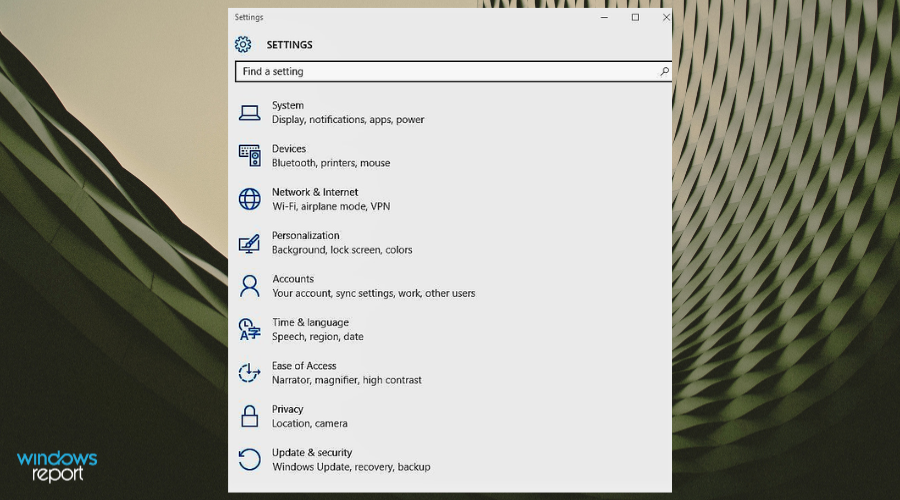Click the Time & language clock icon

[x=249, y=330]
